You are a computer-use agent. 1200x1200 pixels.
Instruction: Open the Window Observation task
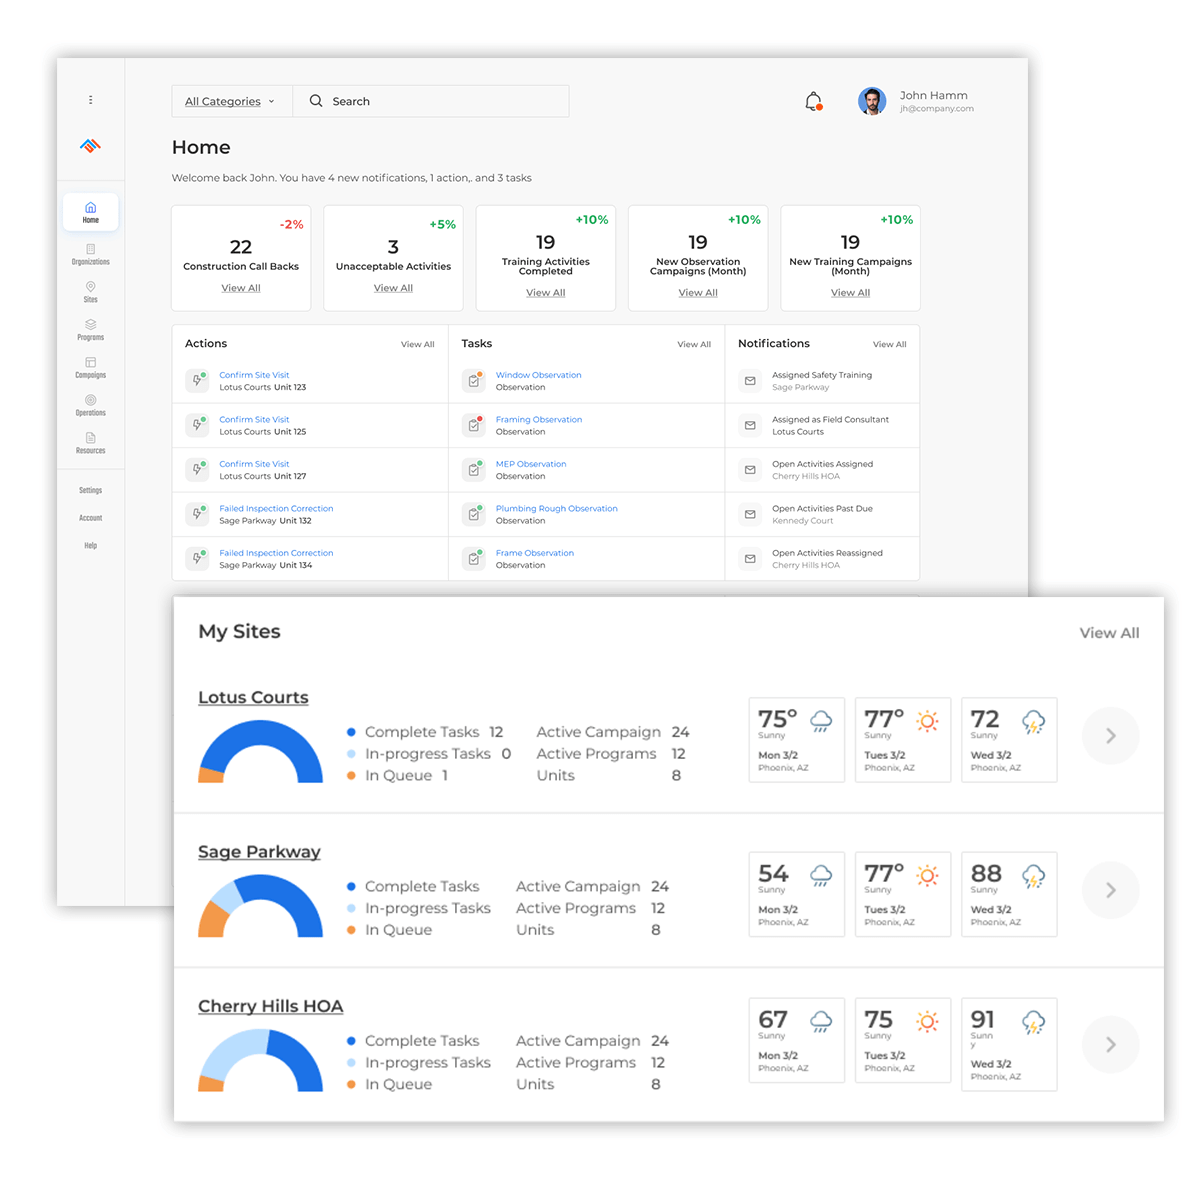point(538,375)
